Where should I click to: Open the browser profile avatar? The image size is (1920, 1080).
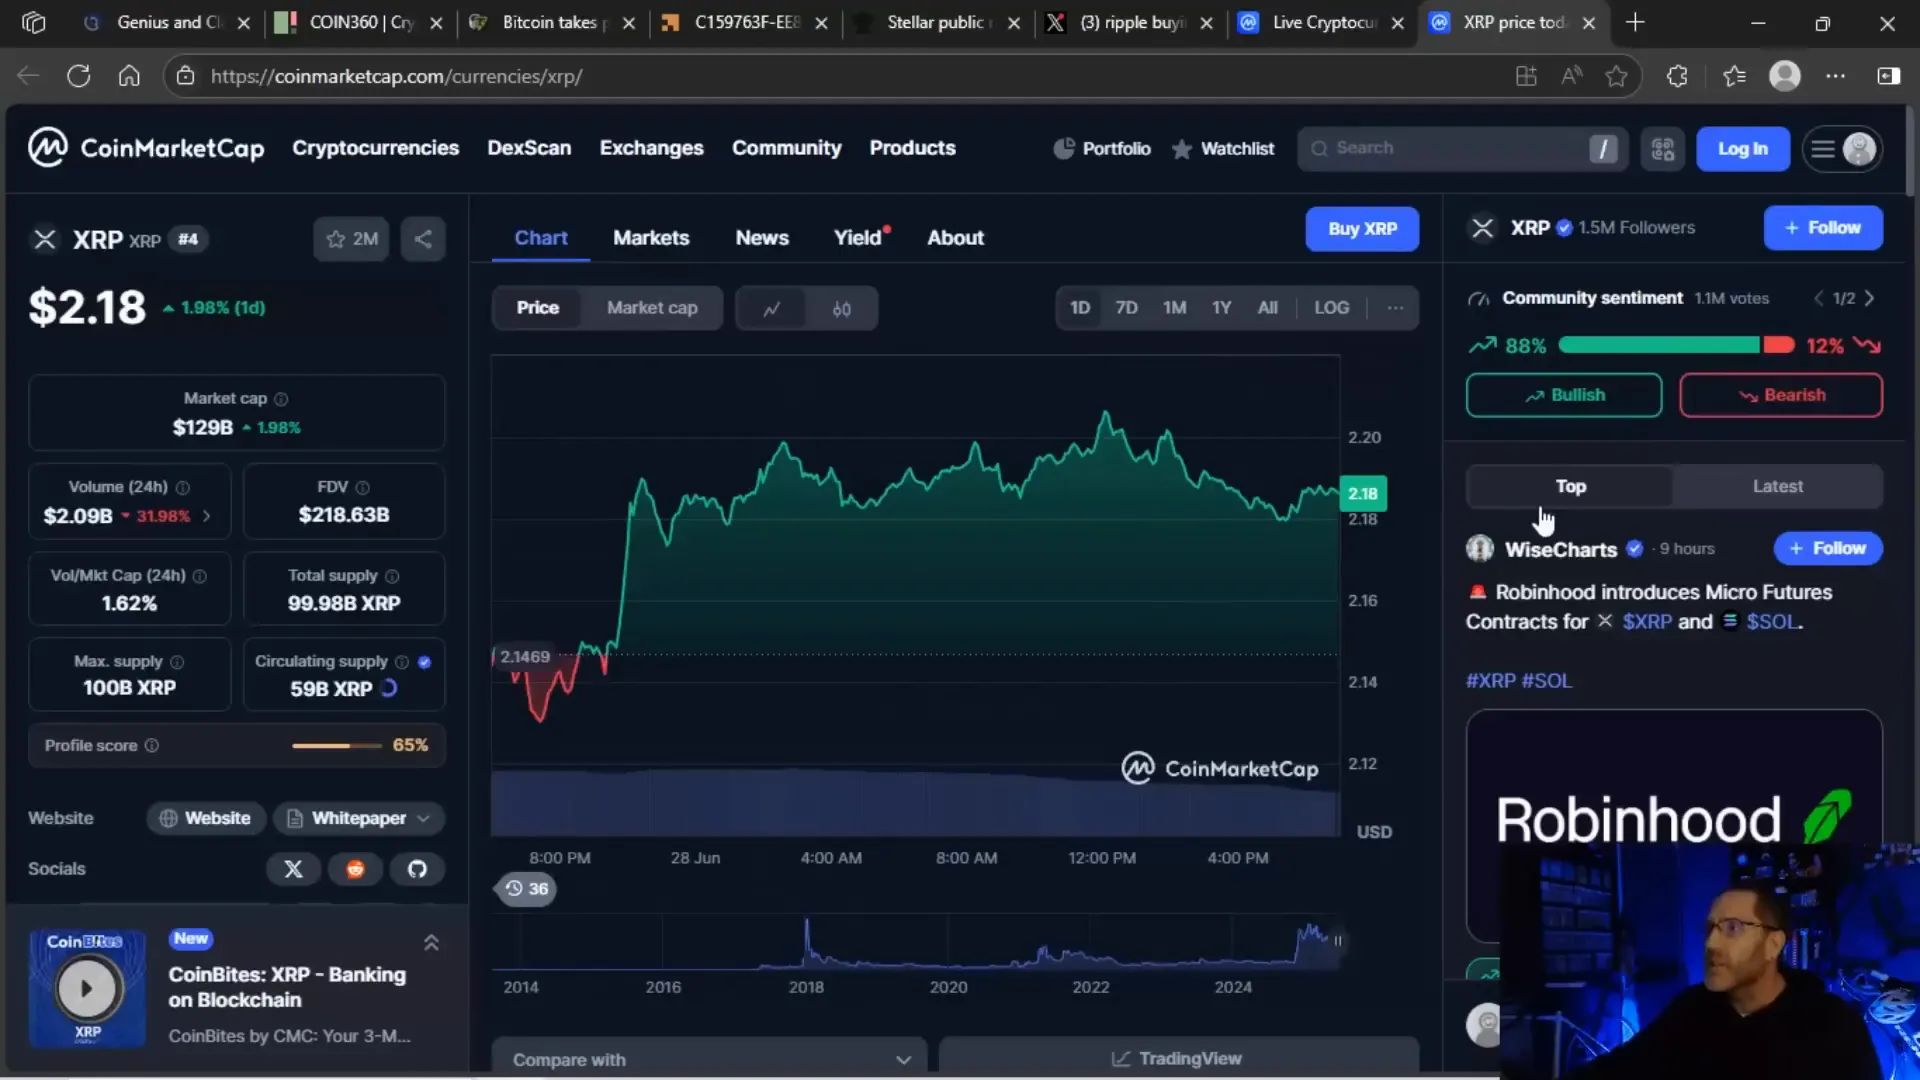click(x=1785, y=76)
